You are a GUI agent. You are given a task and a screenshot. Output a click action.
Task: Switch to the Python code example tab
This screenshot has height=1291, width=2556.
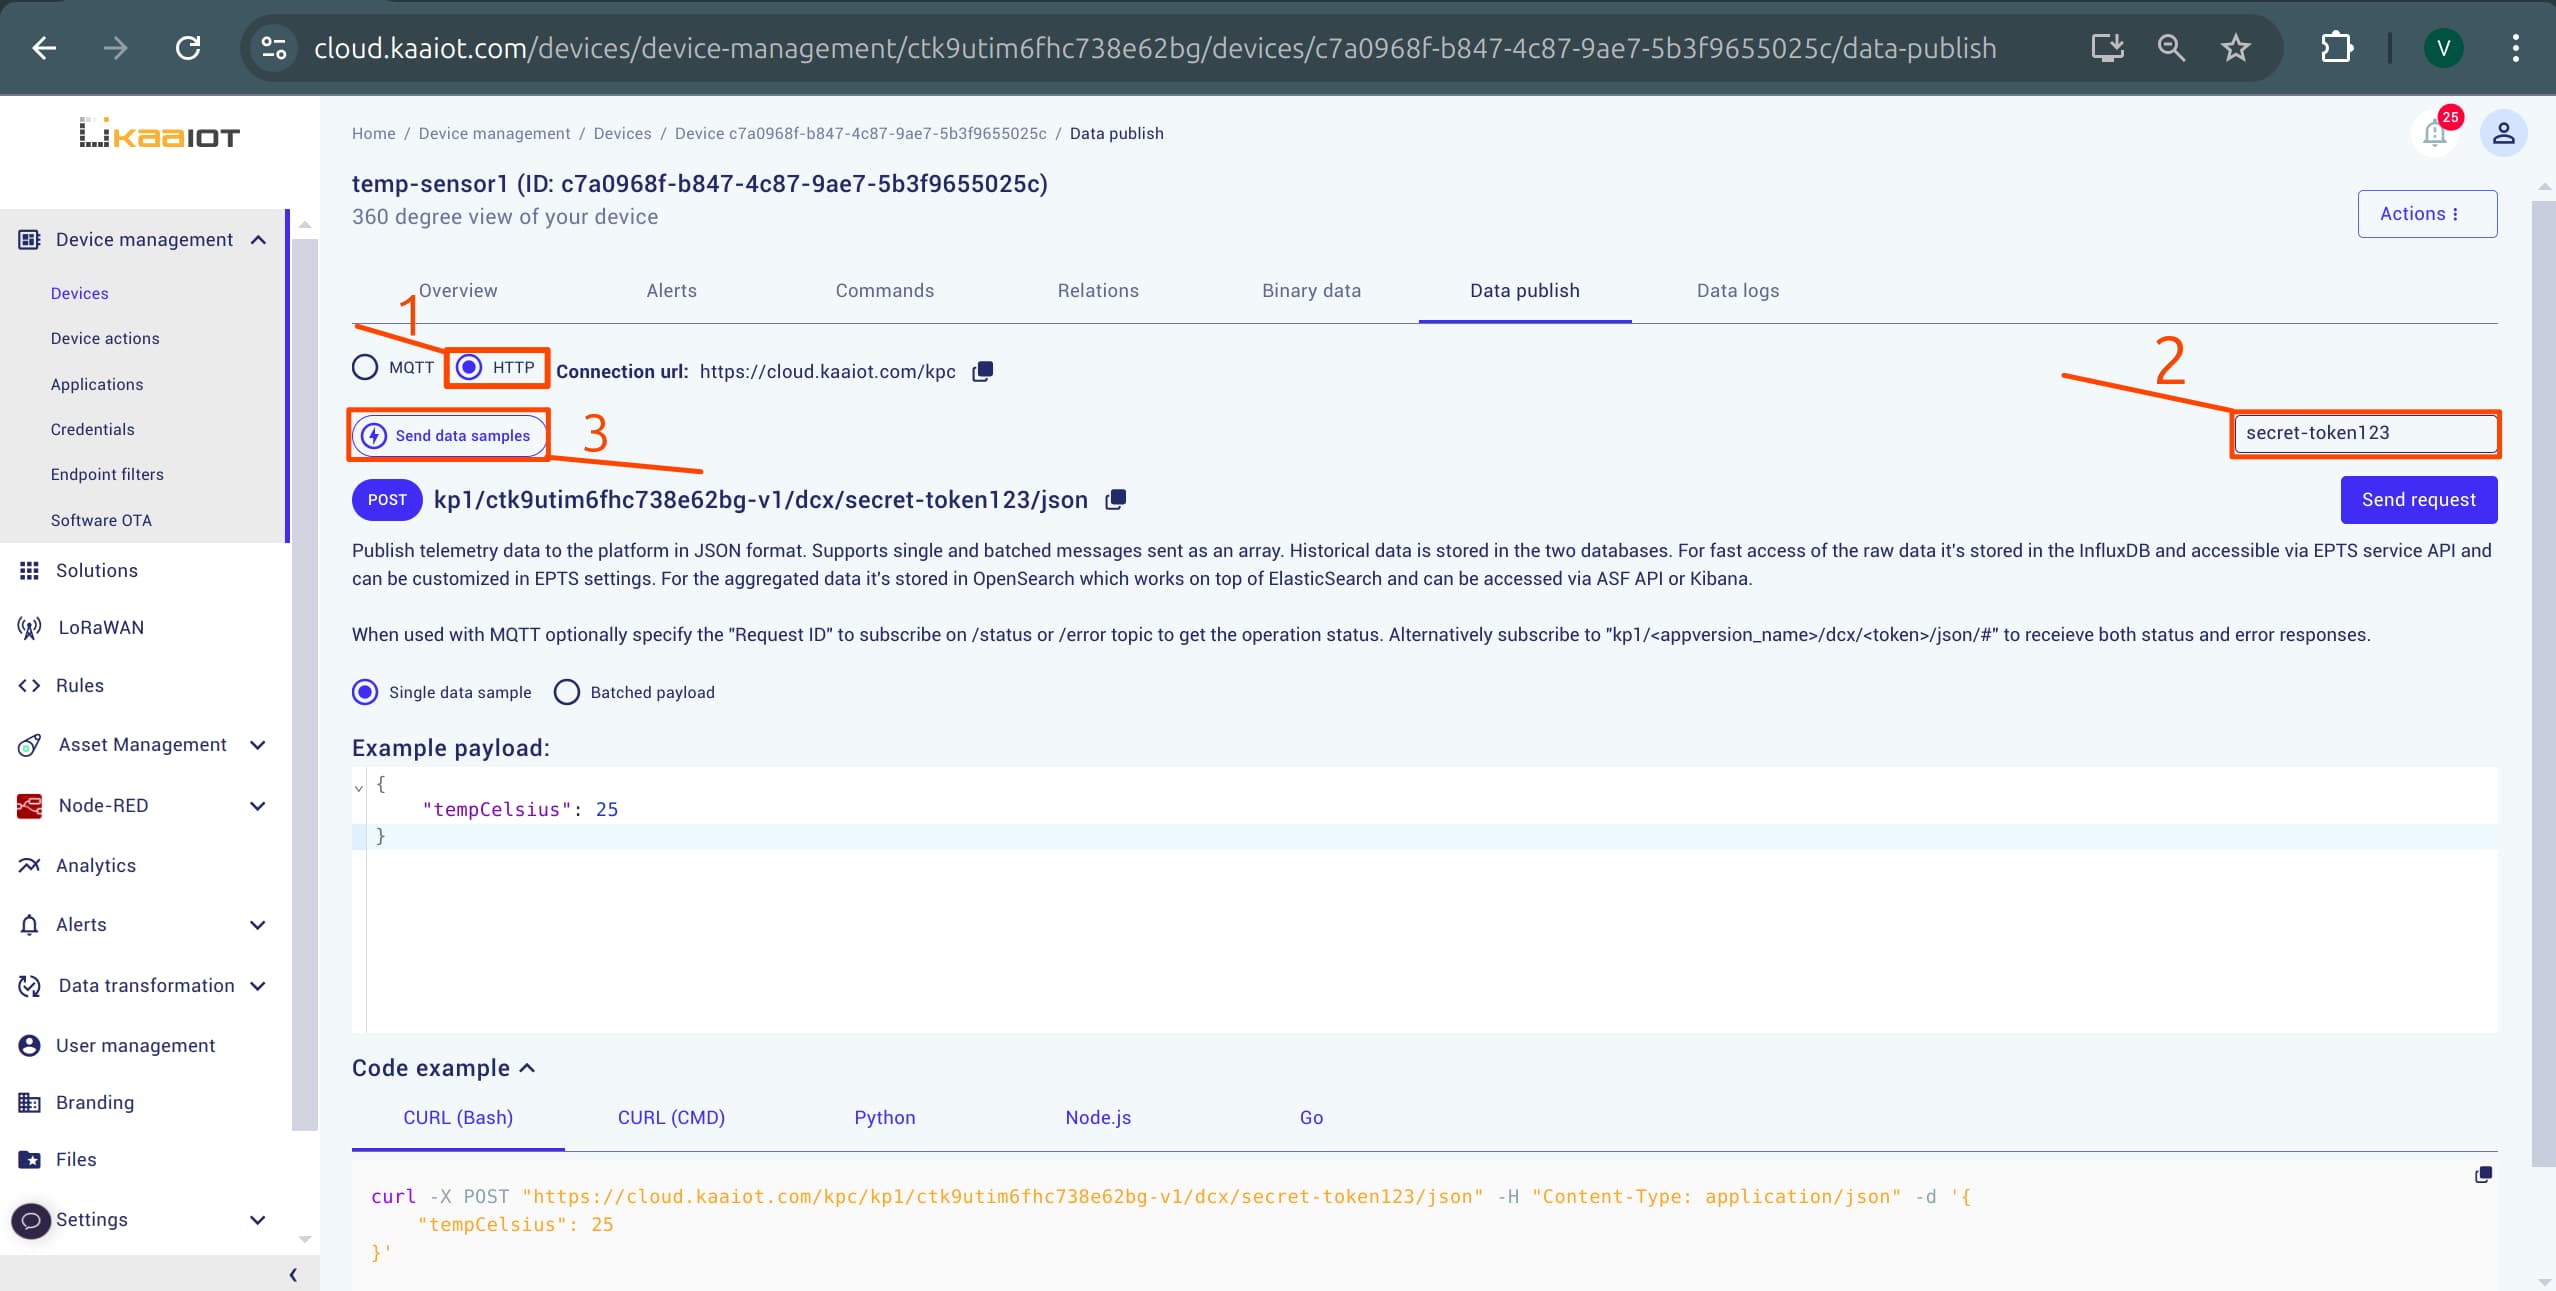click(x=884, y=1116)
